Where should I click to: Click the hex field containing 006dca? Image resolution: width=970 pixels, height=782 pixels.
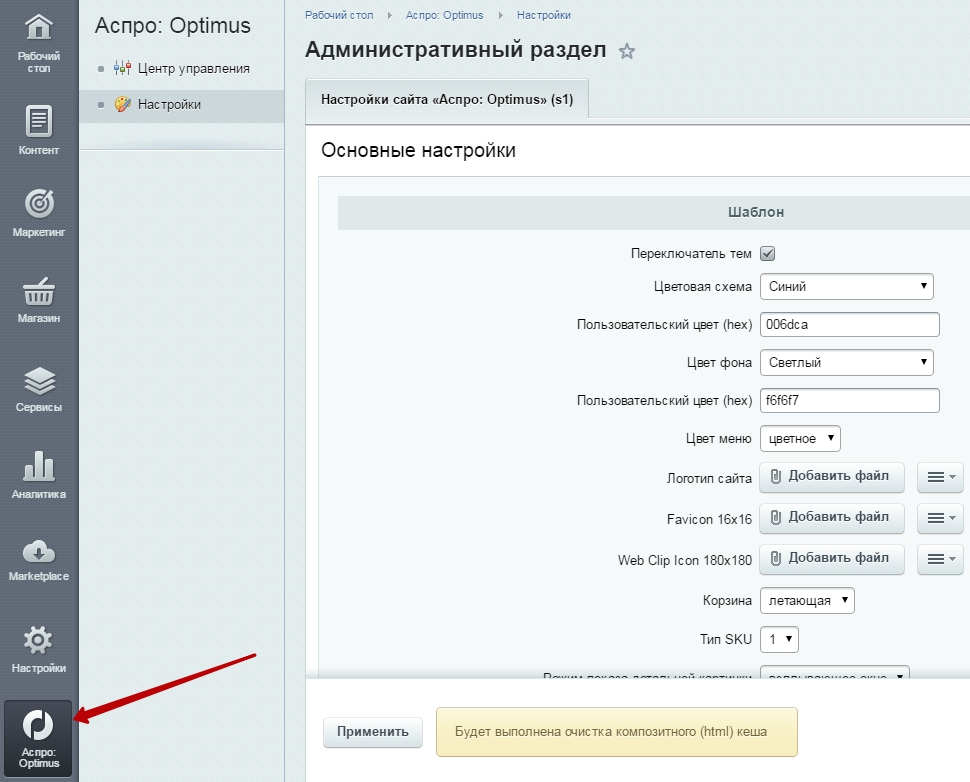pos(849,324)
